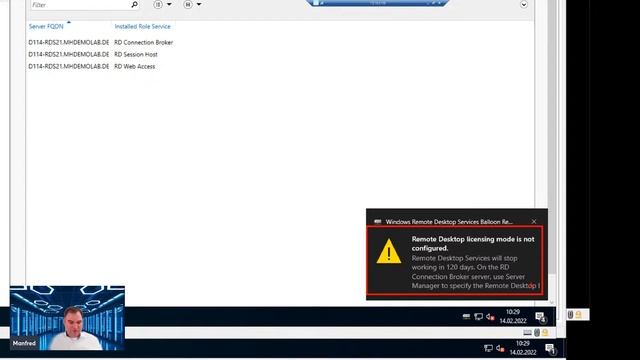Click the icon left of balloon notification title
640x360 pixels.
click(x=378, y=222)
